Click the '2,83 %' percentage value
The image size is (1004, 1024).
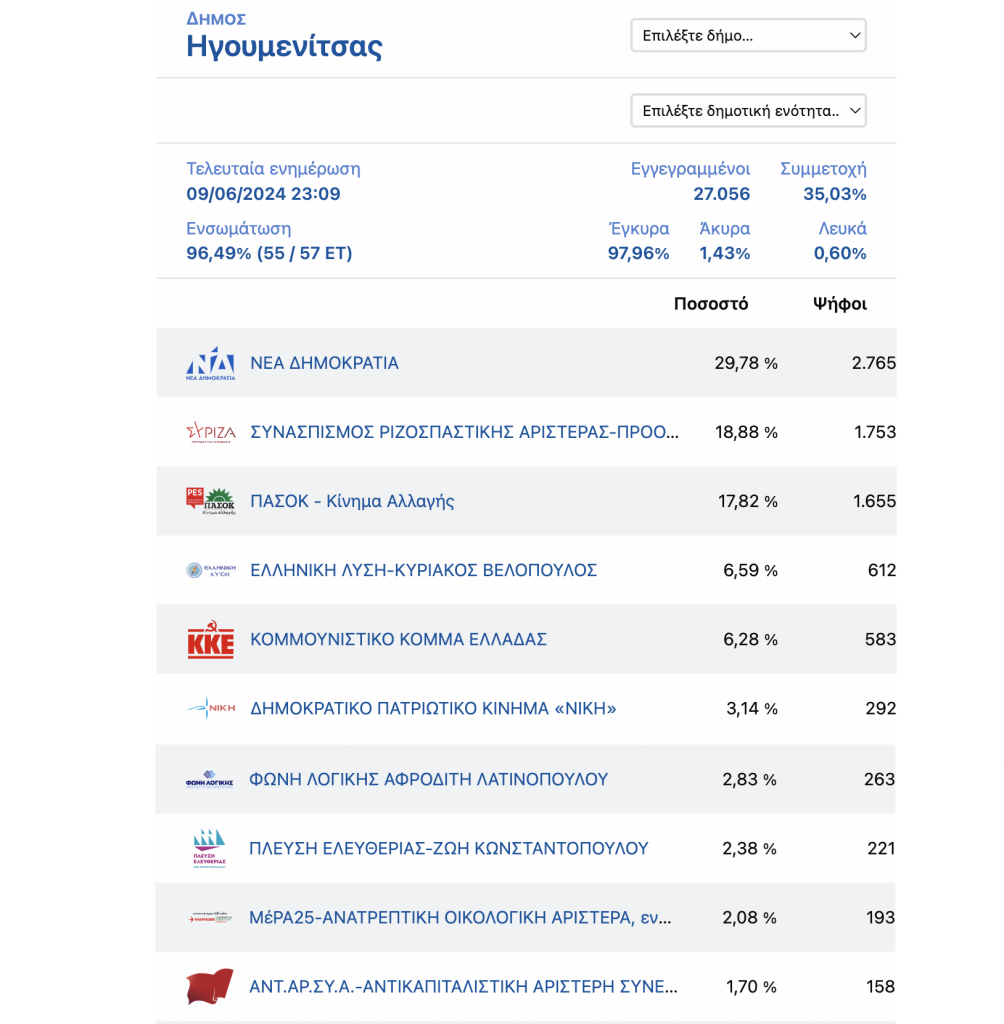point(749,779)
